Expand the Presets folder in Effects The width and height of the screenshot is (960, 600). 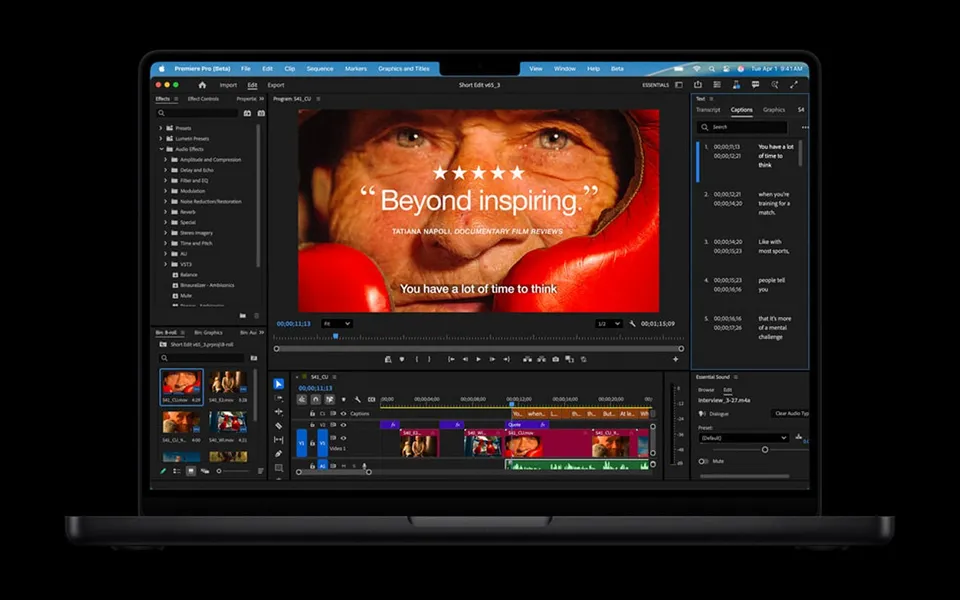point(161,128)
